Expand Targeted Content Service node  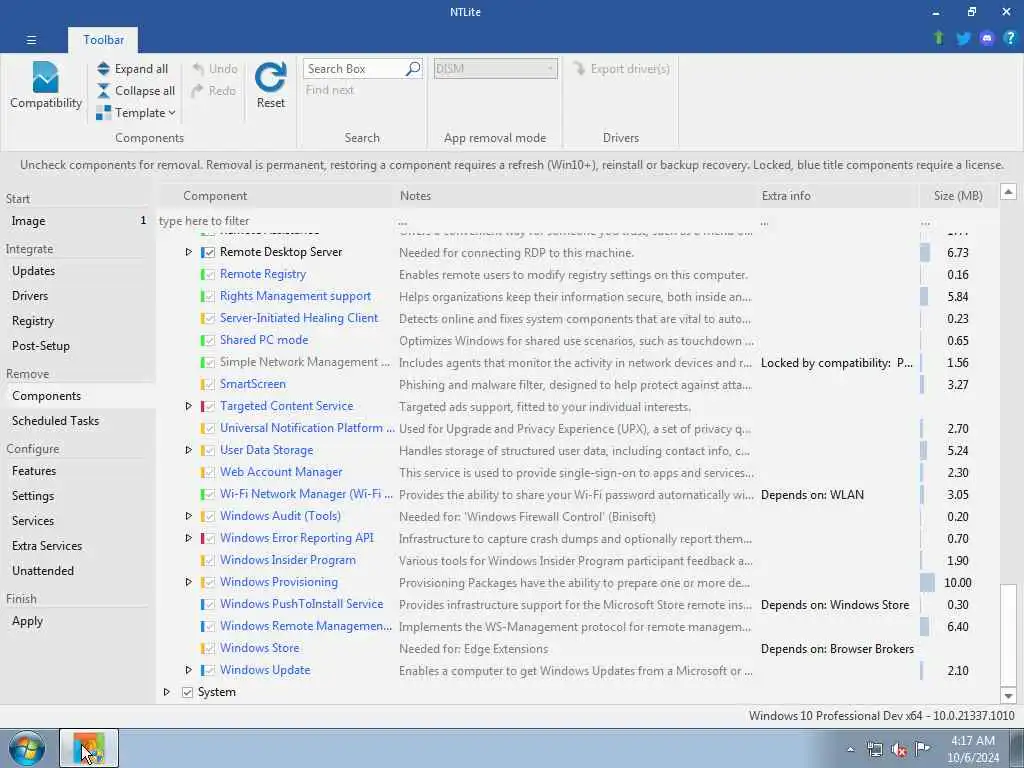tap(188, 406)
